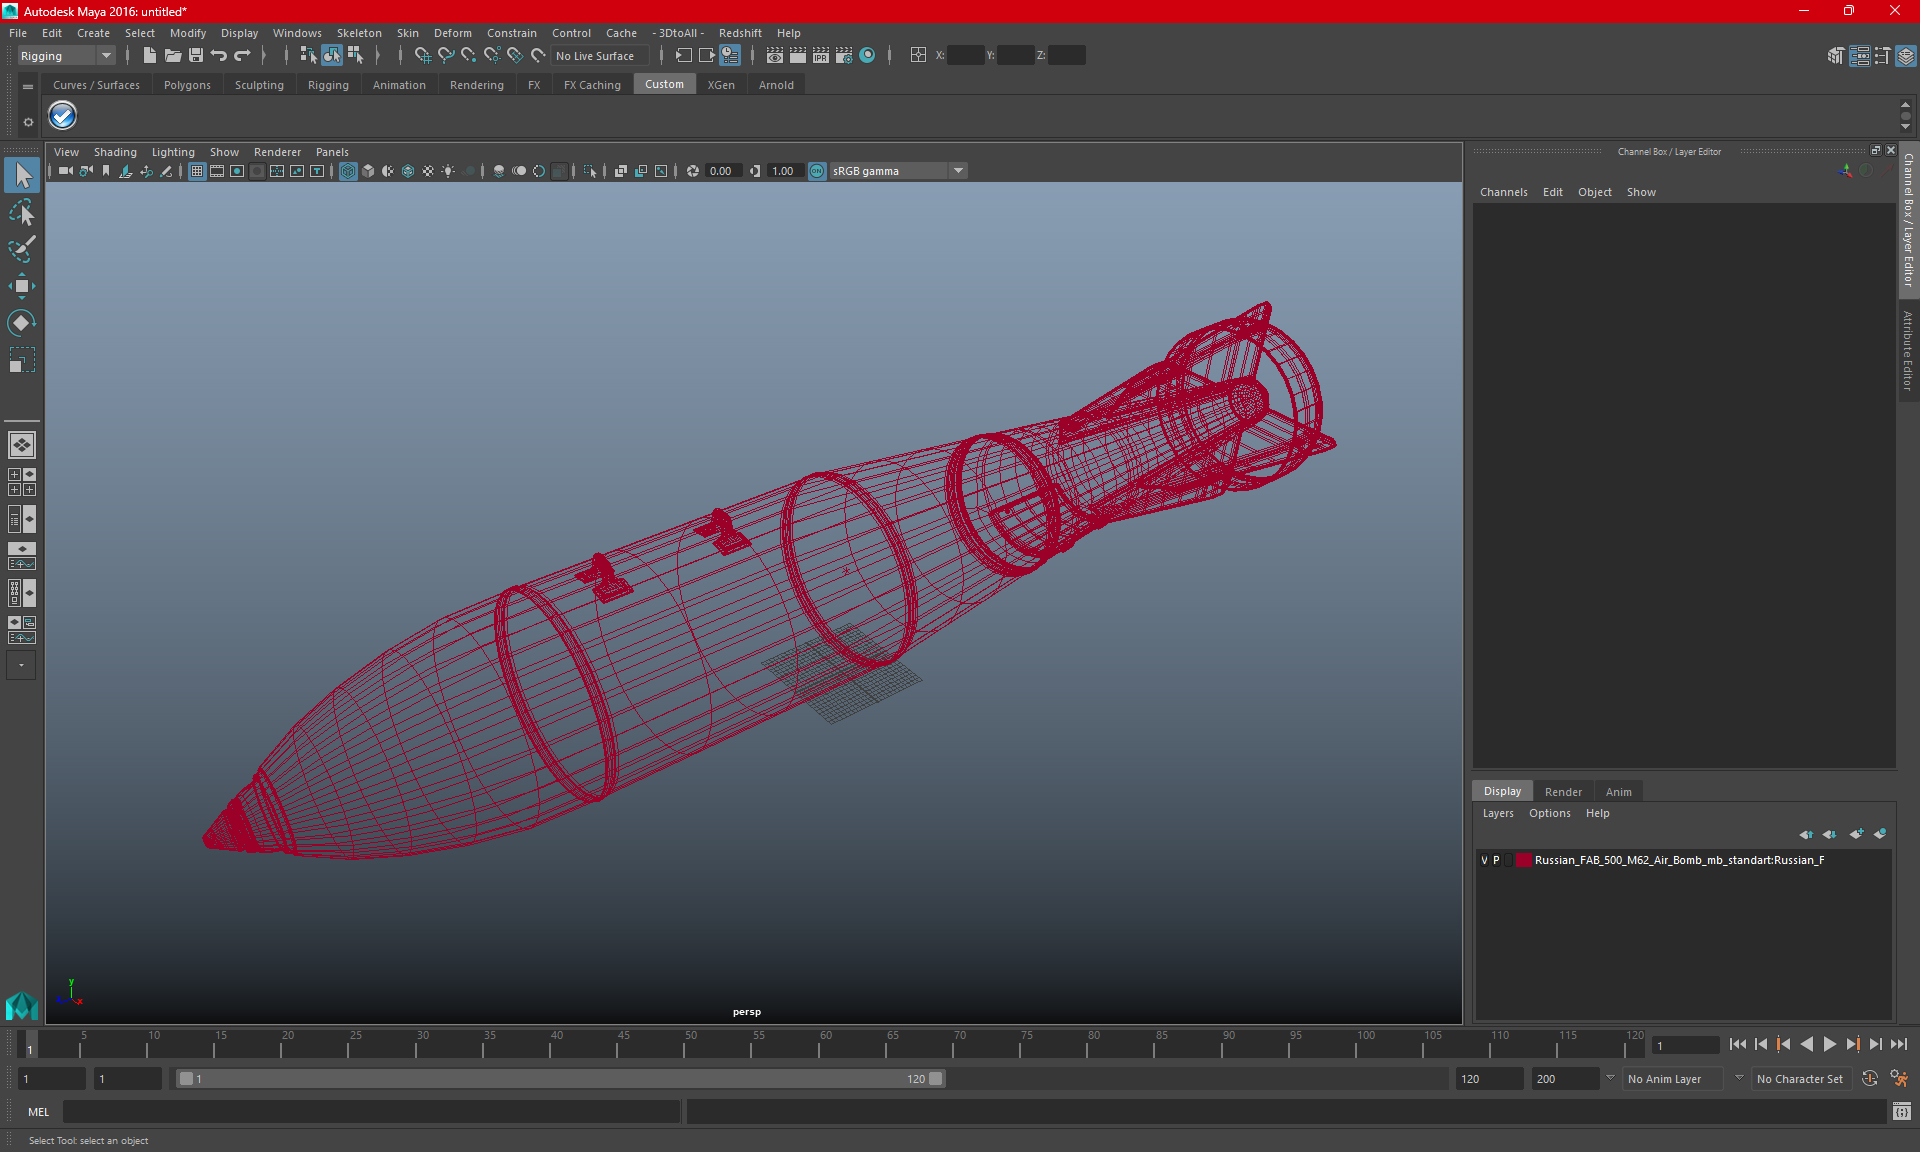Click the blue checkmark shelf button
The width and height of the screenshot is (1920, 1152).
click(62, 116)
